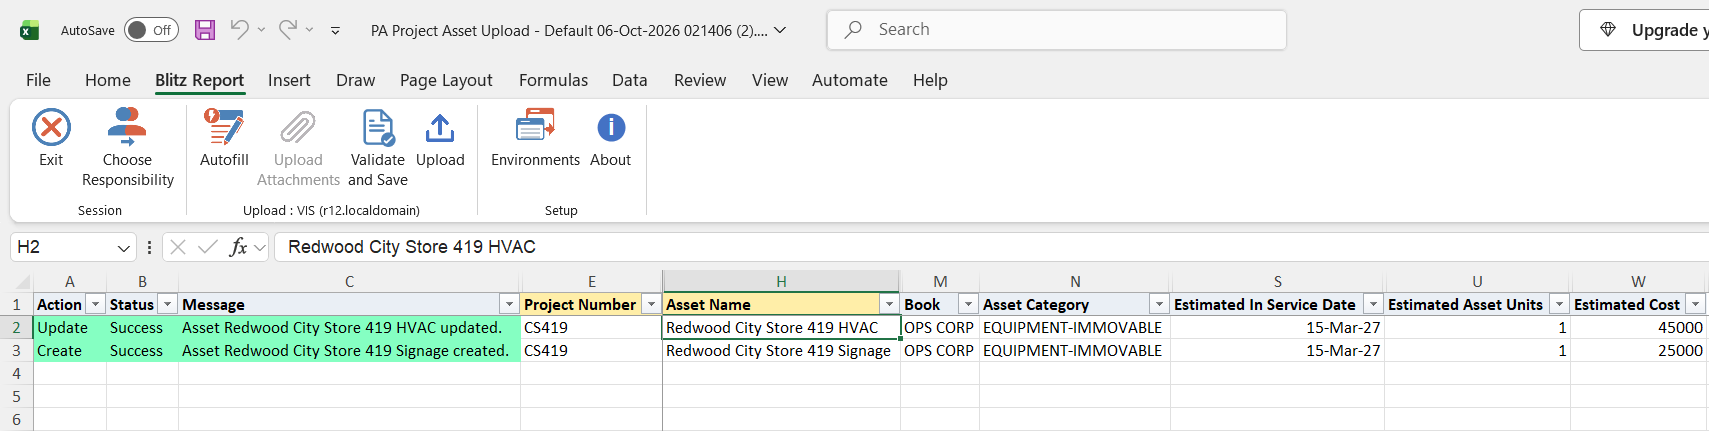The height and width of the screenshot is (431, 1709).
Task: Switch to the Draw tab
Action: [356, 80]
